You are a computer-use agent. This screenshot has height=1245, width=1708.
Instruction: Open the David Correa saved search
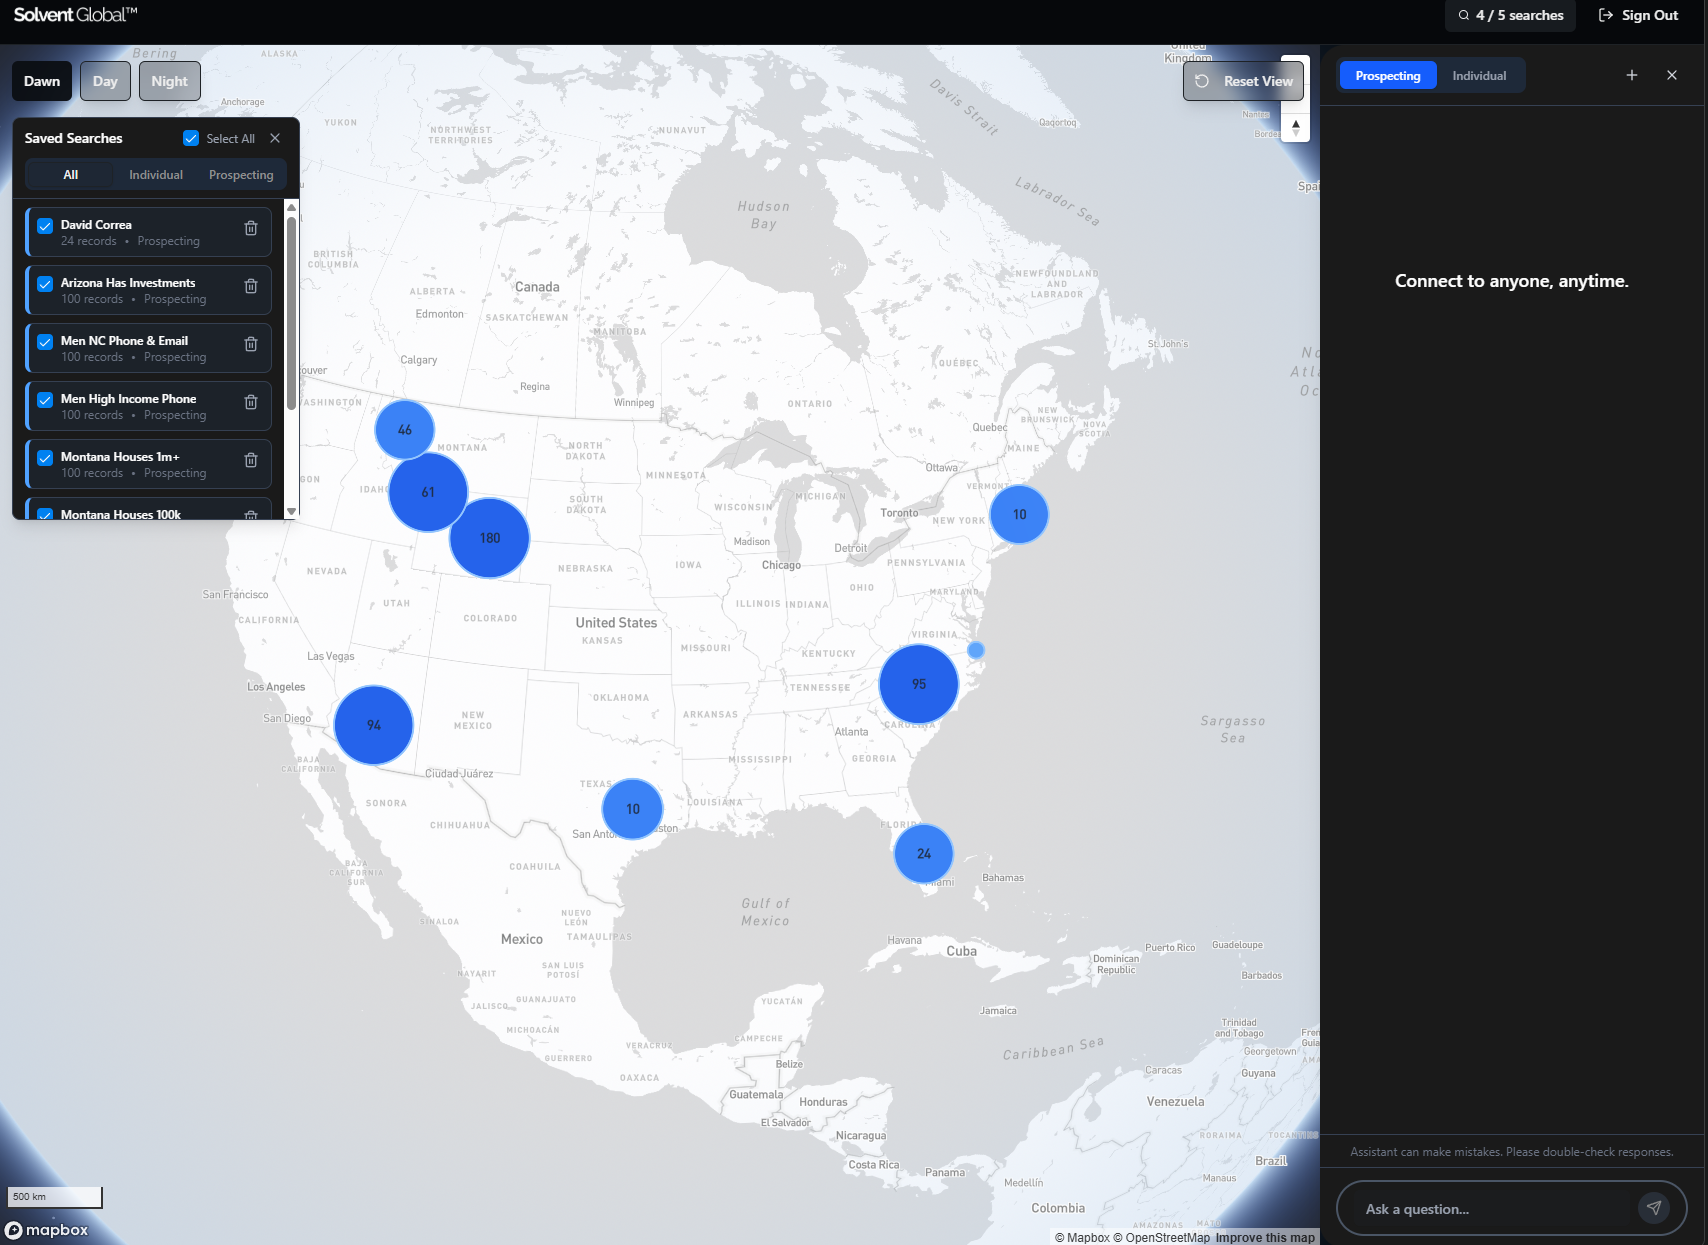coord(148,232)
